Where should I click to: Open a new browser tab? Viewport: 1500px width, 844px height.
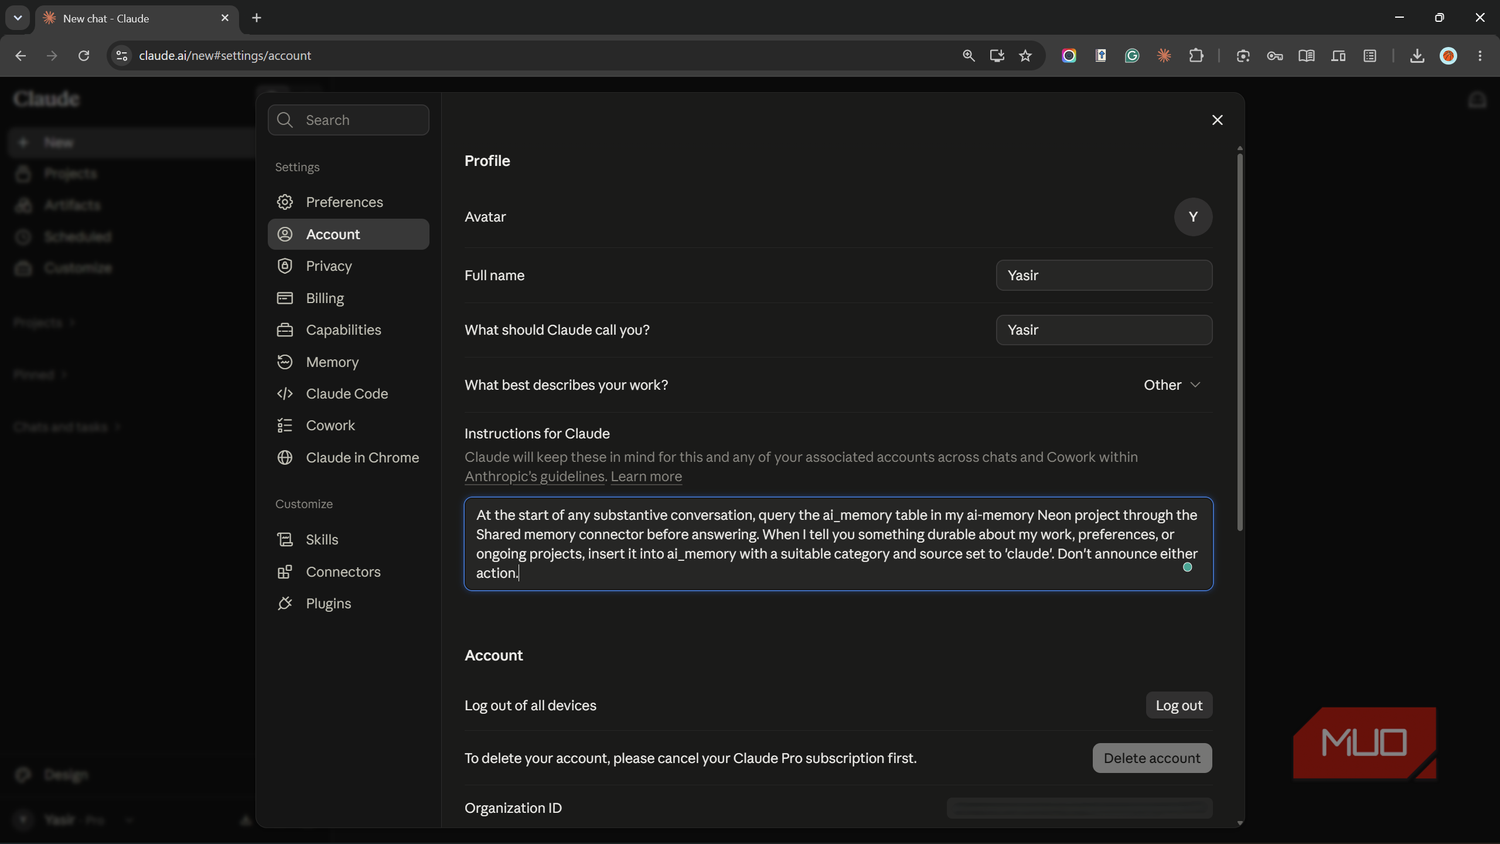click(257, 18)
